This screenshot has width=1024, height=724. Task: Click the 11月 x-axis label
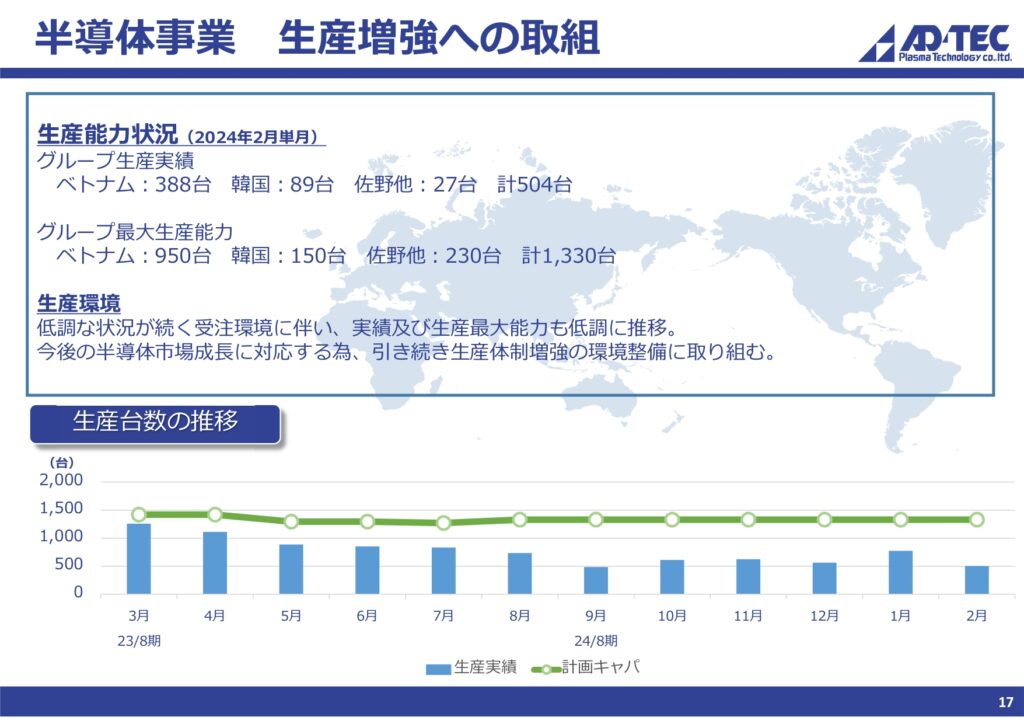pyautogui.click(x=748, y=616)
